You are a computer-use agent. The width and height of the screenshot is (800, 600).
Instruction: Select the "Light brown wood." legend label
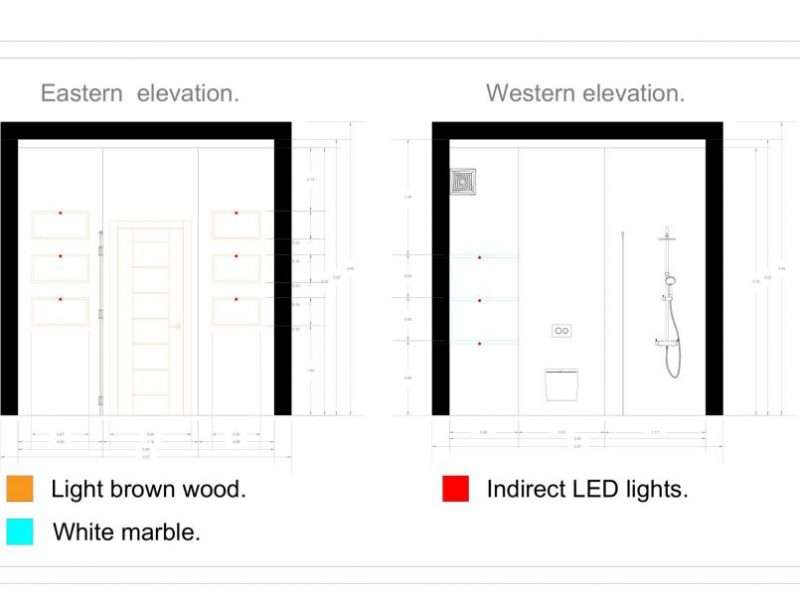(x=148, y=490)
